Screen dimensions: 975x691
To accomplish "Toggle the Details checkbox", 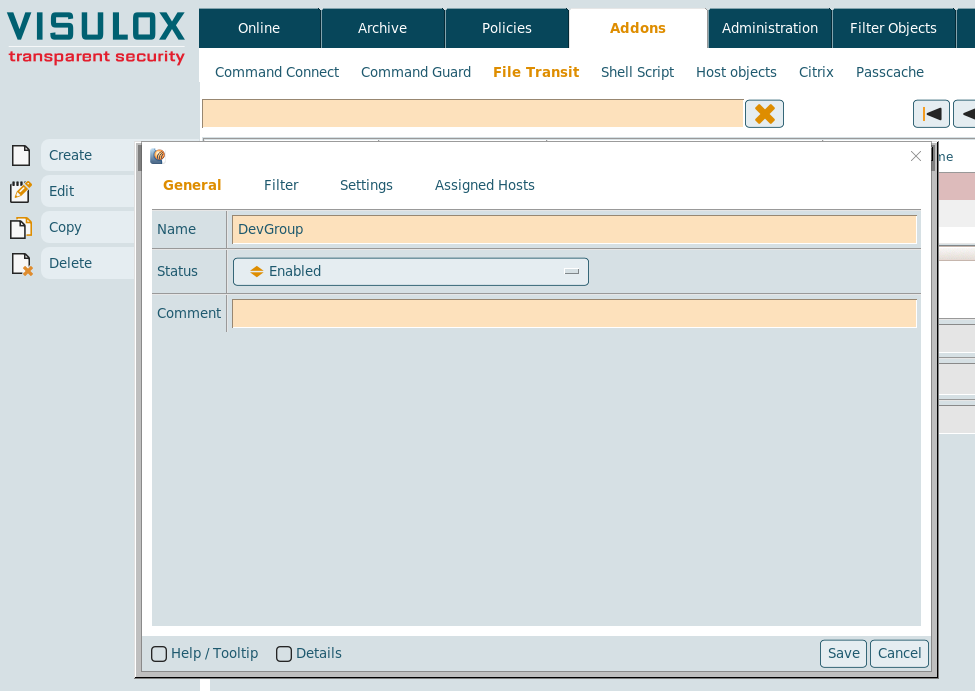I will [x=284, y=654].
